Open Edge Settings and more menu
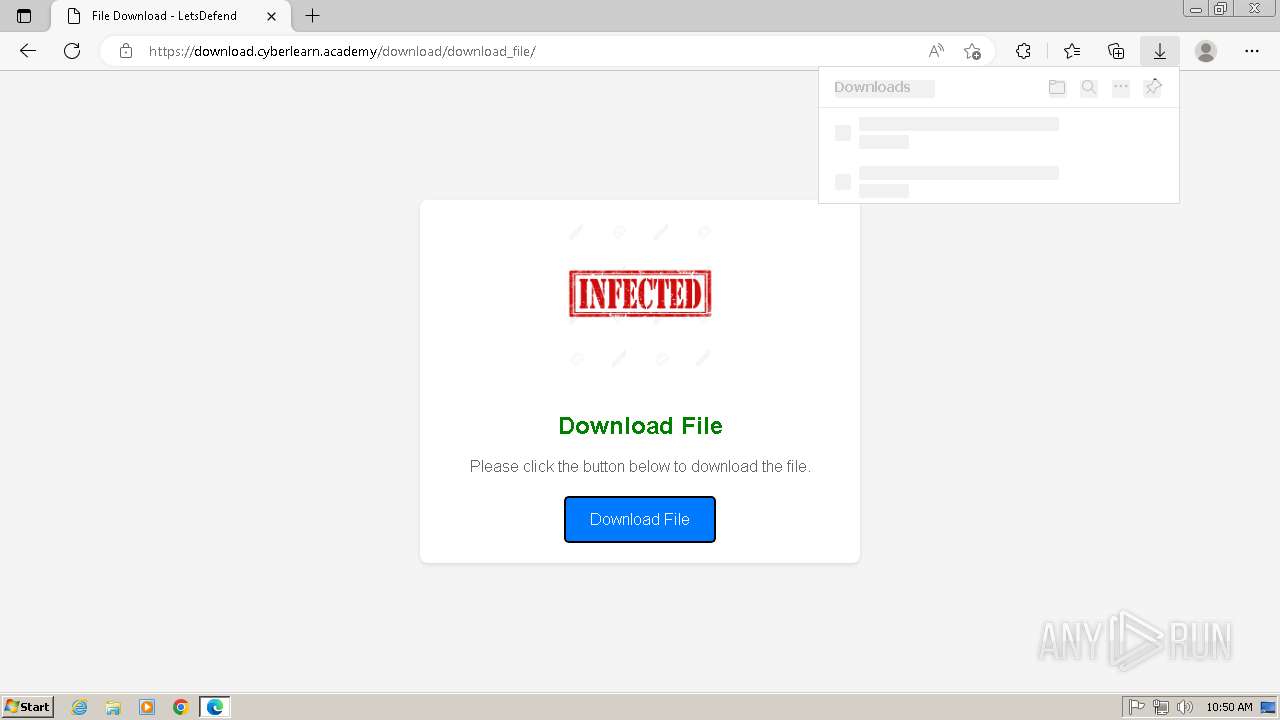The height and width of the screenshot is (720, 1280). [x=1252, y=51]
